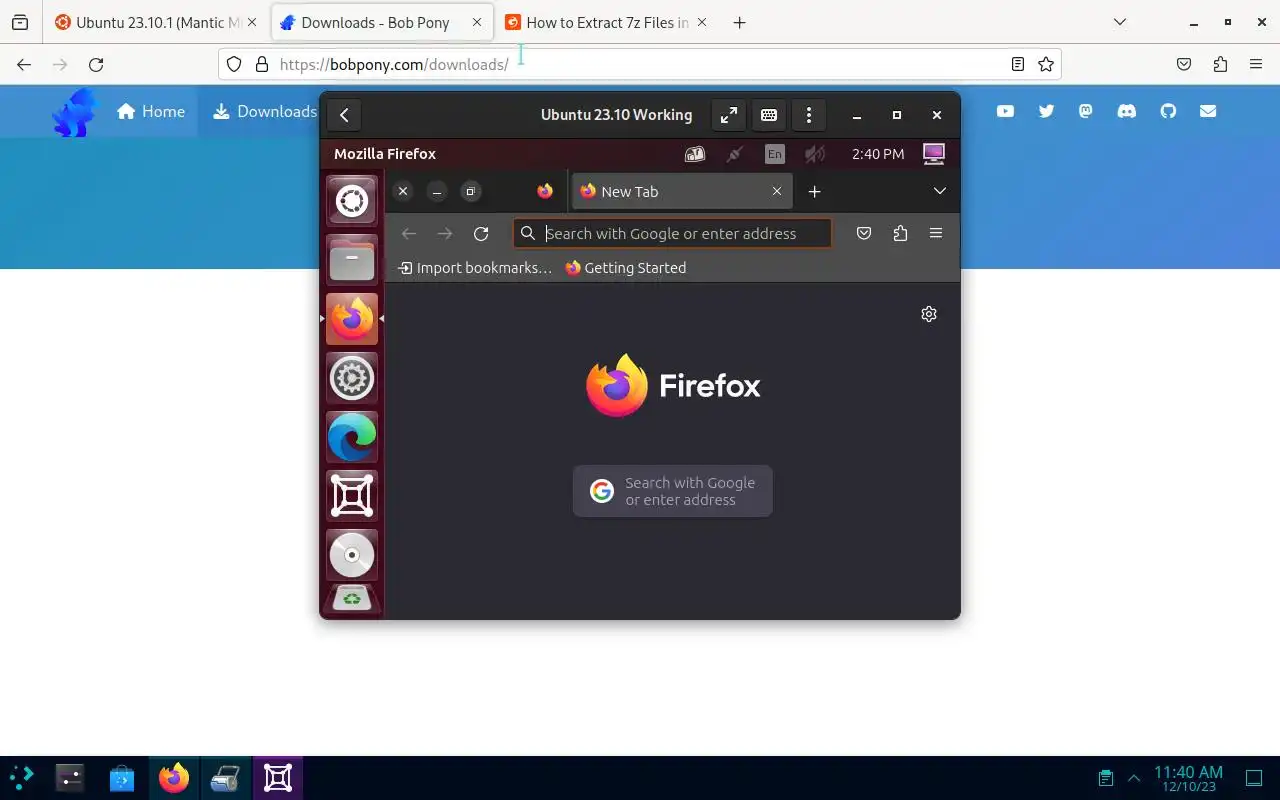Screen dimensions: 1280x800
Task: Open Downloads link in Bob Pony navbar
Action: click(264, 112)
